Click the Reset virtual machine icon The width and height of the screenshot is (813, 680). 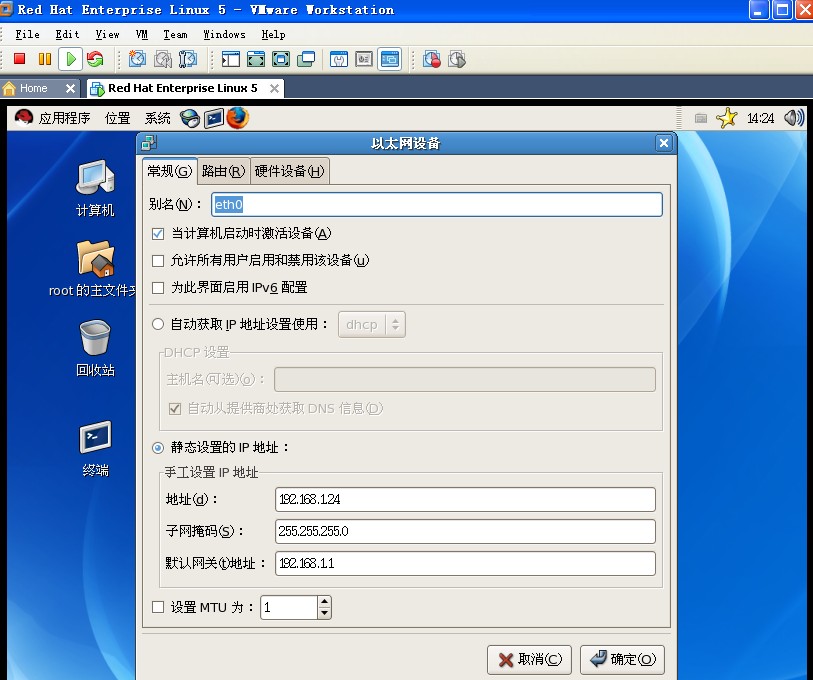coord(95,59)
